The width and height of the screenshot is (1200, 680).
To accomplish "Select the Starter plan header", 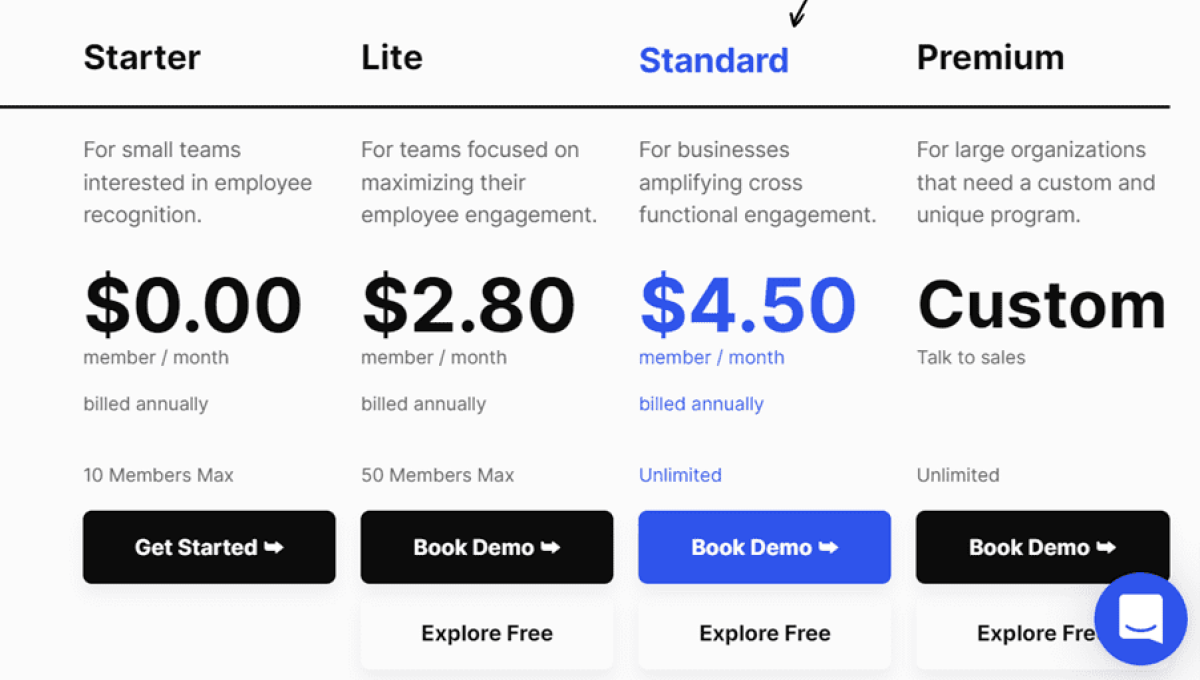I will point(141,57).
